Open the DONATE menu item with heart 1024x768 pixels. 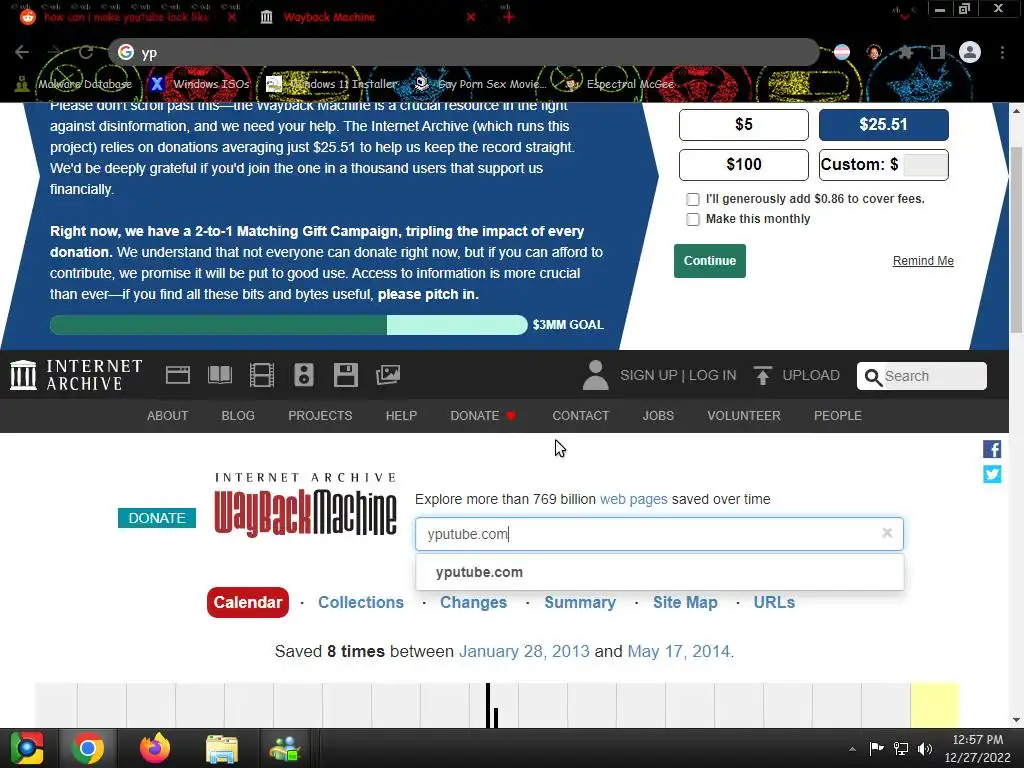(x=483, y=415)
